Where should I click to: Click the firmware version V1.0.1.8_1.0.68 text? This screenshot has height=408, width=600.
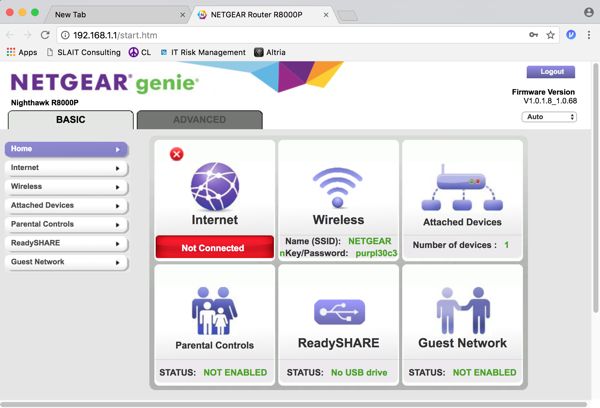point(550,101)
